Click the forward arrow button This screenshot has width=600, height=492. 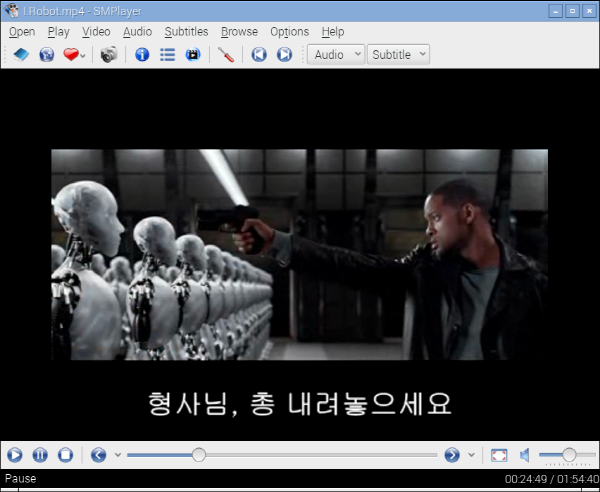coord(452,455)
